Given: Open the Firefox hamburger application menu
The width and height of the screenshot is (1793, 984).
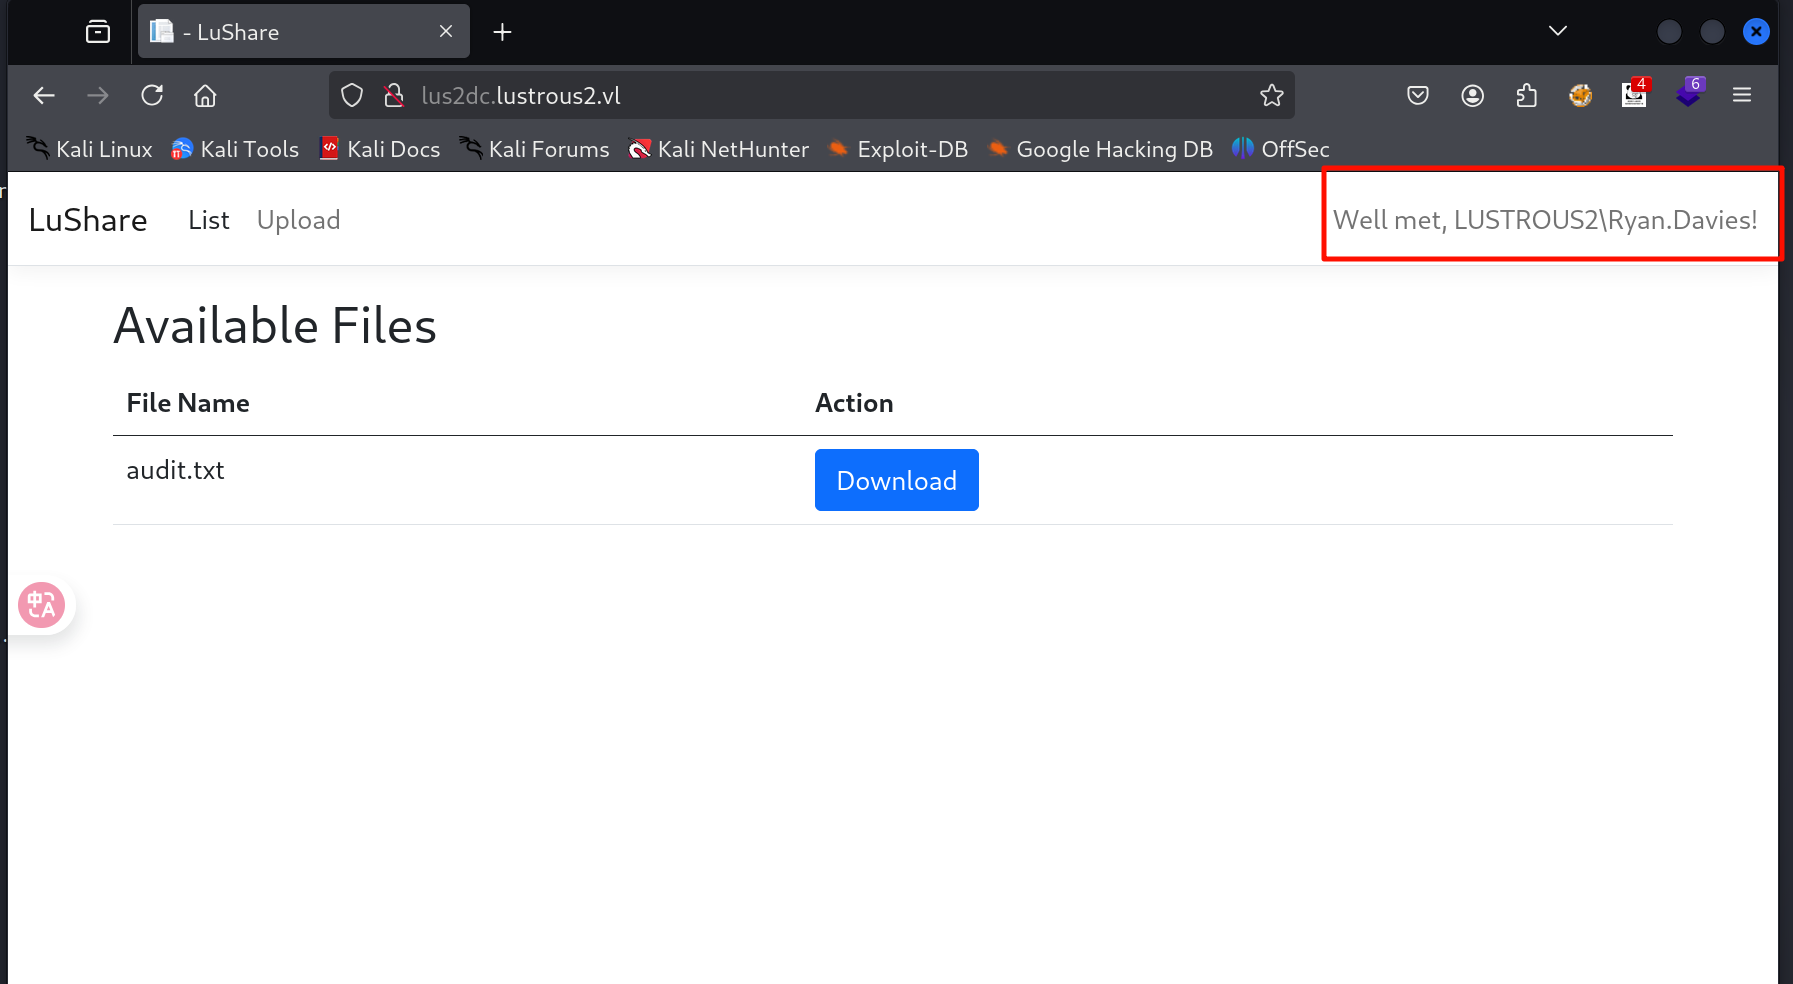Looking at the screenshot, I should [x=1741, y=95].
